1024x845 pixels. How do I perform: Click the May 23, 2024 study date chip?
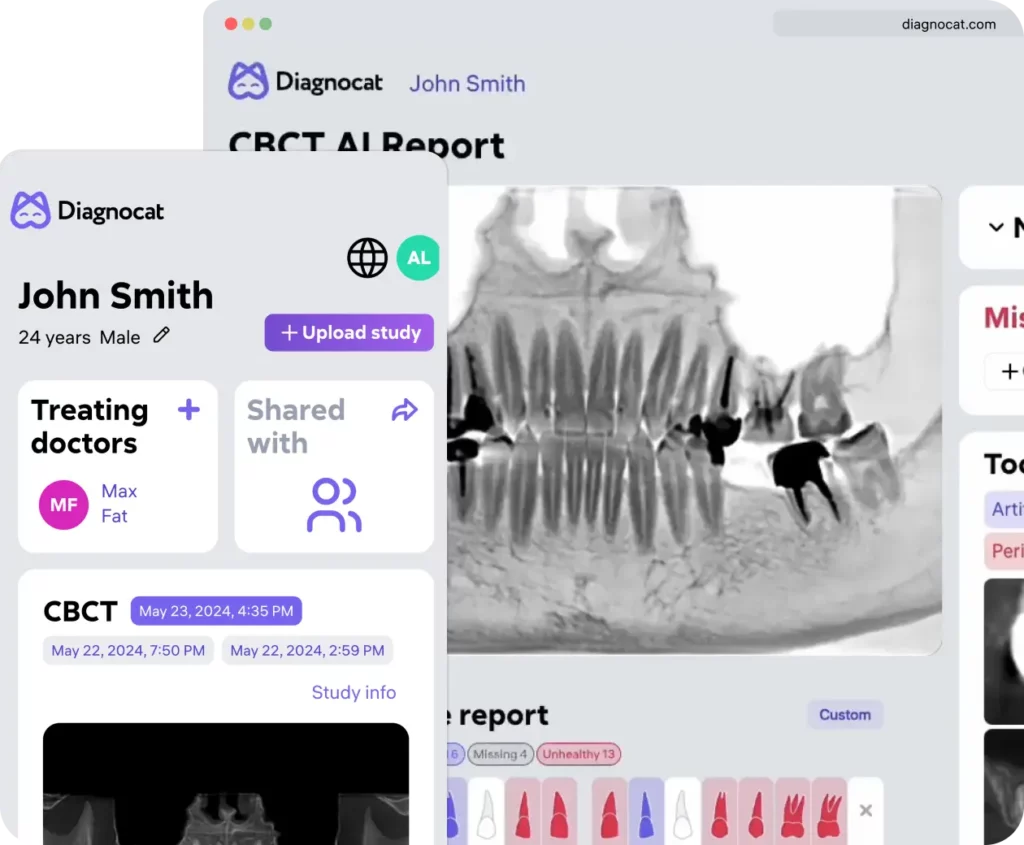(x=216, y=610)
